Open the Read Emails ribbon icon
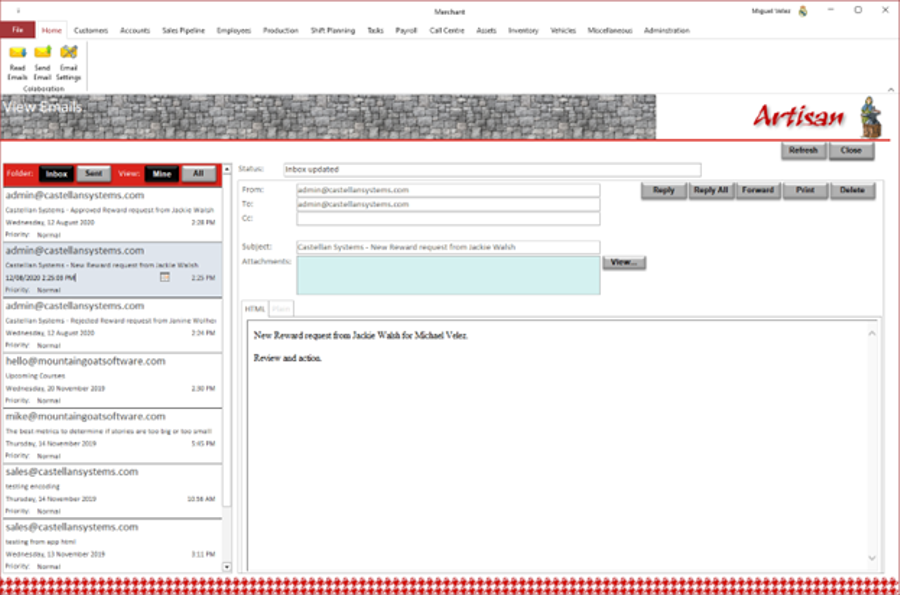This screenshot has height=595, width=900. (17, 63)
